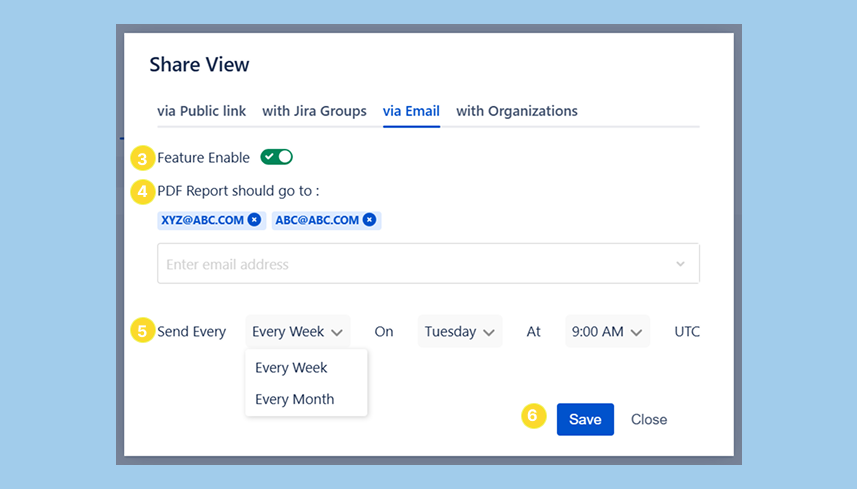Remove the ABC@ABC.COM email chip
The width and height of the screenshot is (857, 489).
click(369, 220)
